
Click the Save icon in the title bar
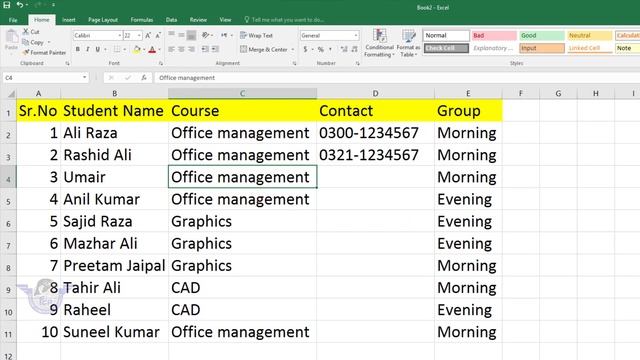7,5
